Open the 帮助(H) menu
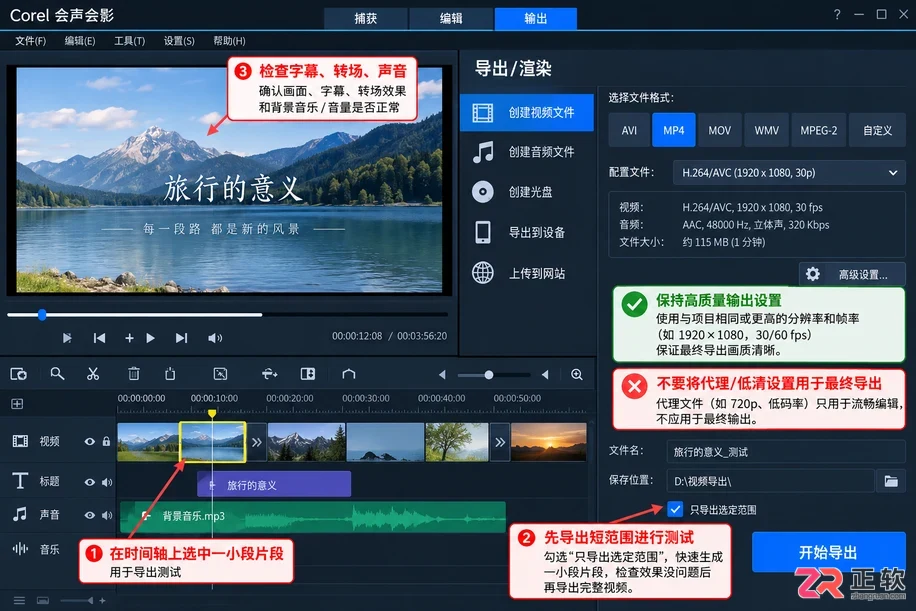This screenshot has height=611, width=916. click(x=229, y=41)
